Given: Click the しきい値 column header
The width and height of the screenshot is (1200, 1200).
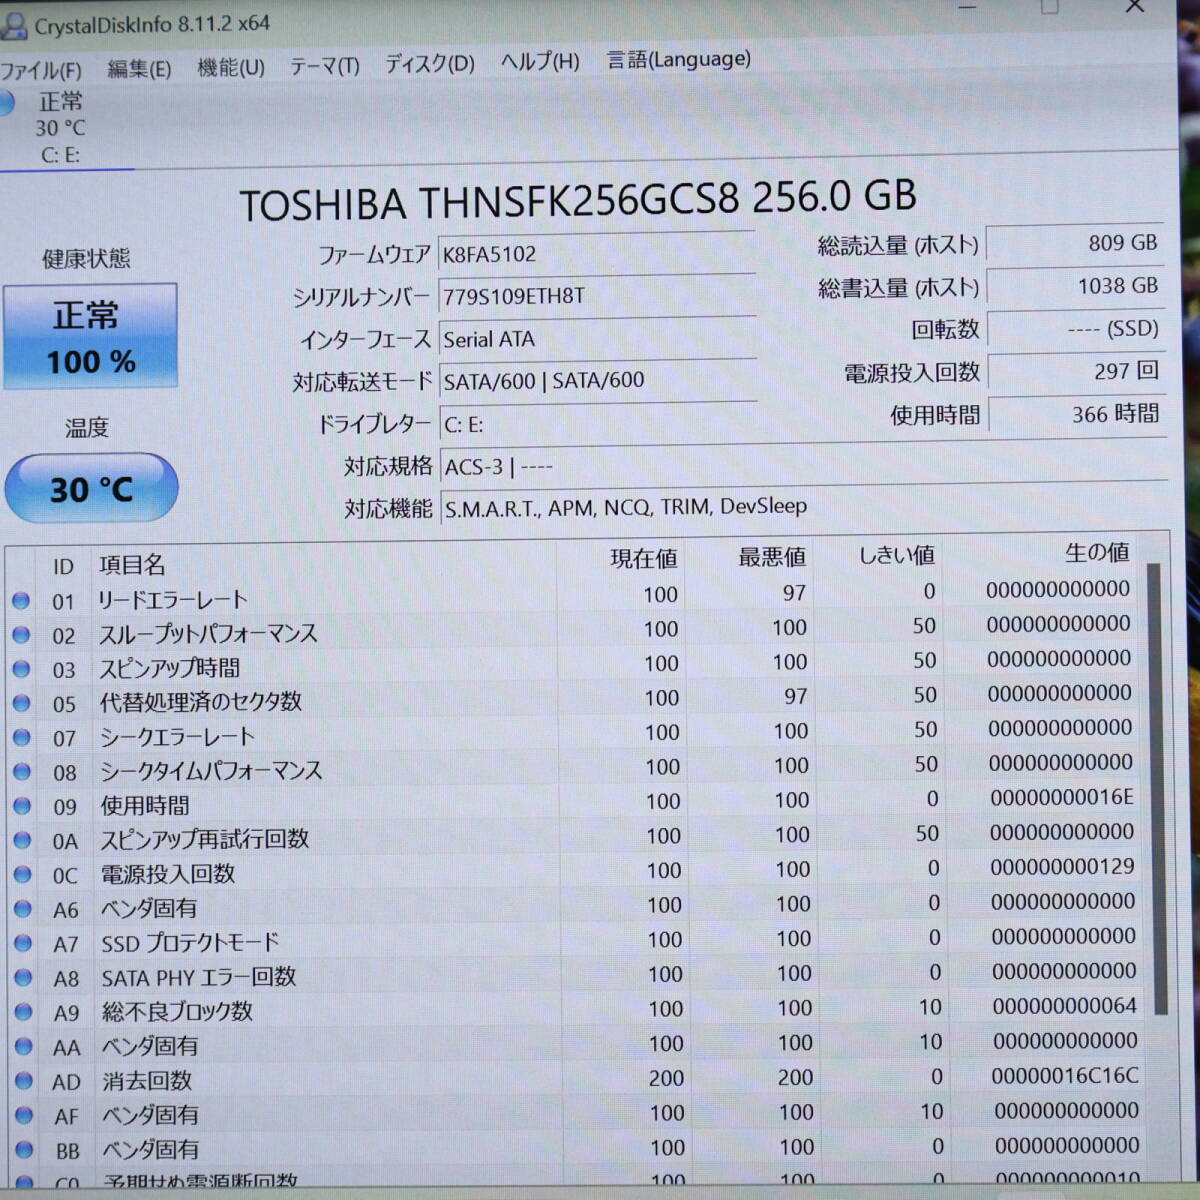Looking at the screenshot, I should 897,554.
